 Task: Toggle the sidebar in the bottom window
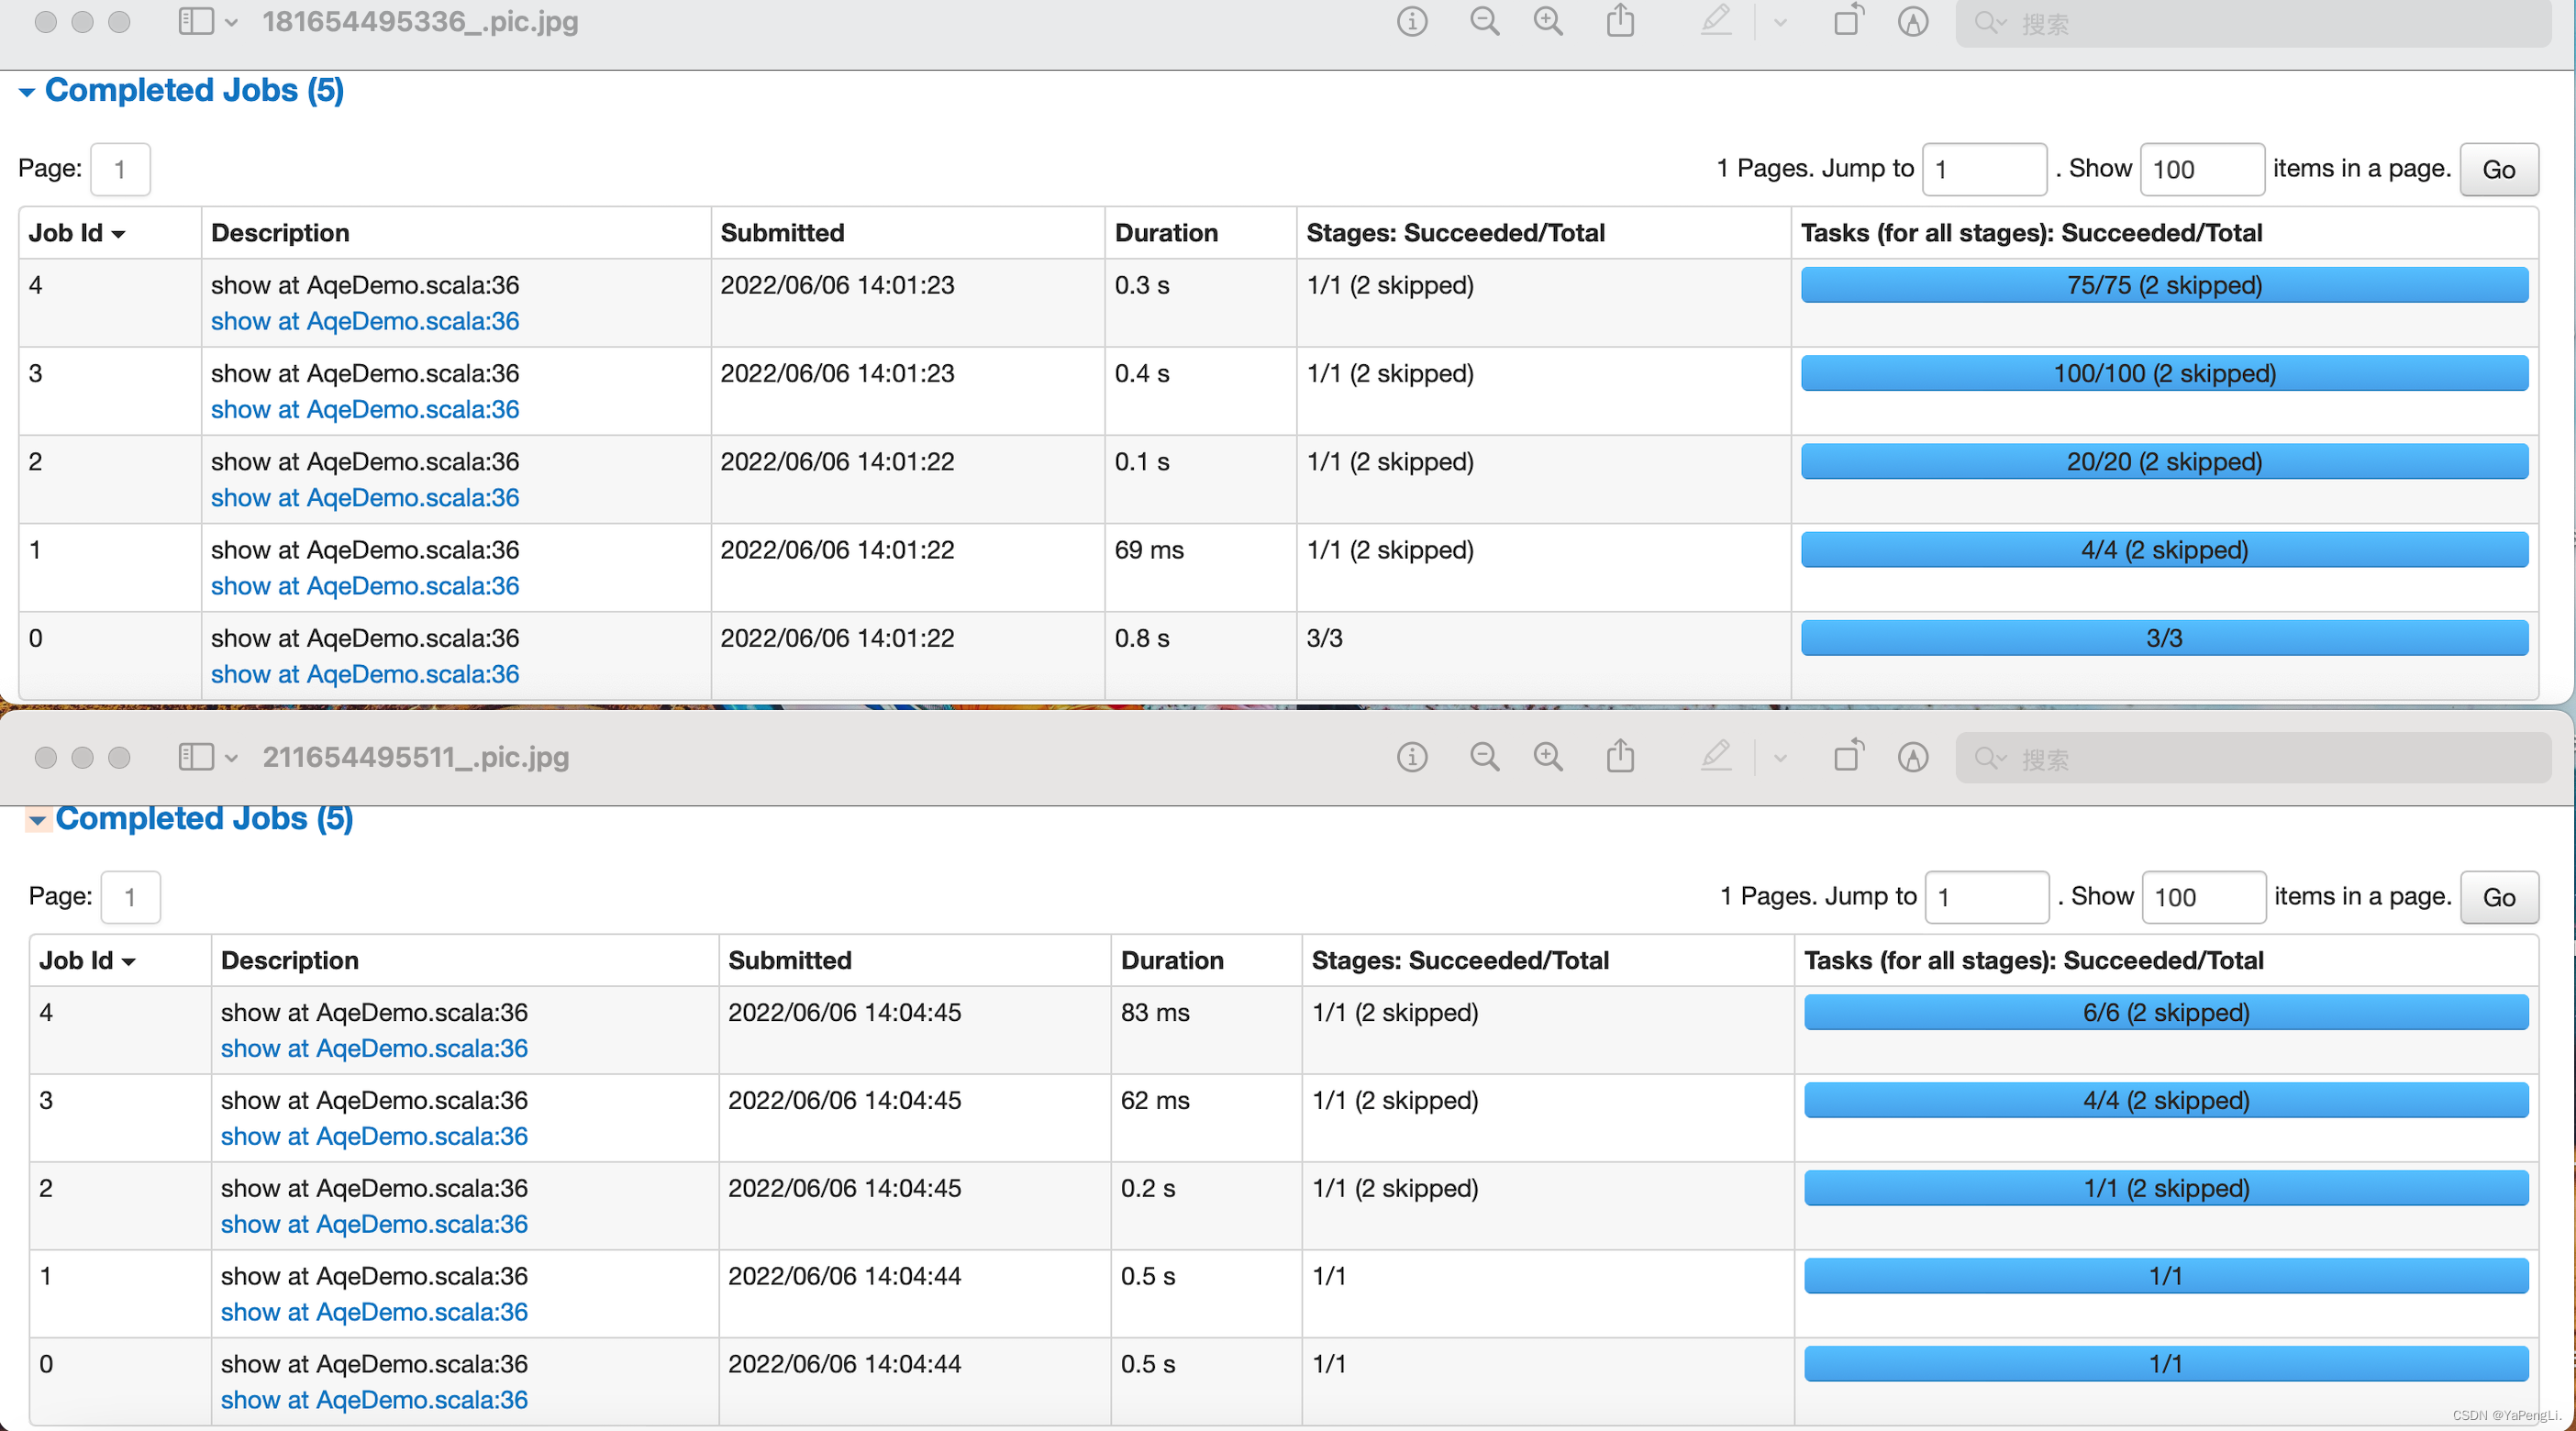click(197, 757)
